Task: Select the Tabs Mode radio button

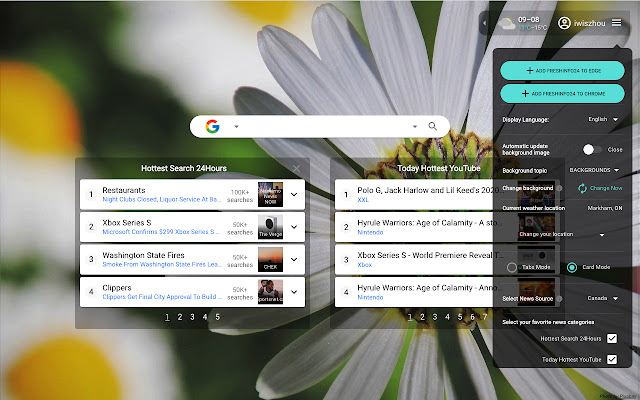Action: tap(511, 267)
